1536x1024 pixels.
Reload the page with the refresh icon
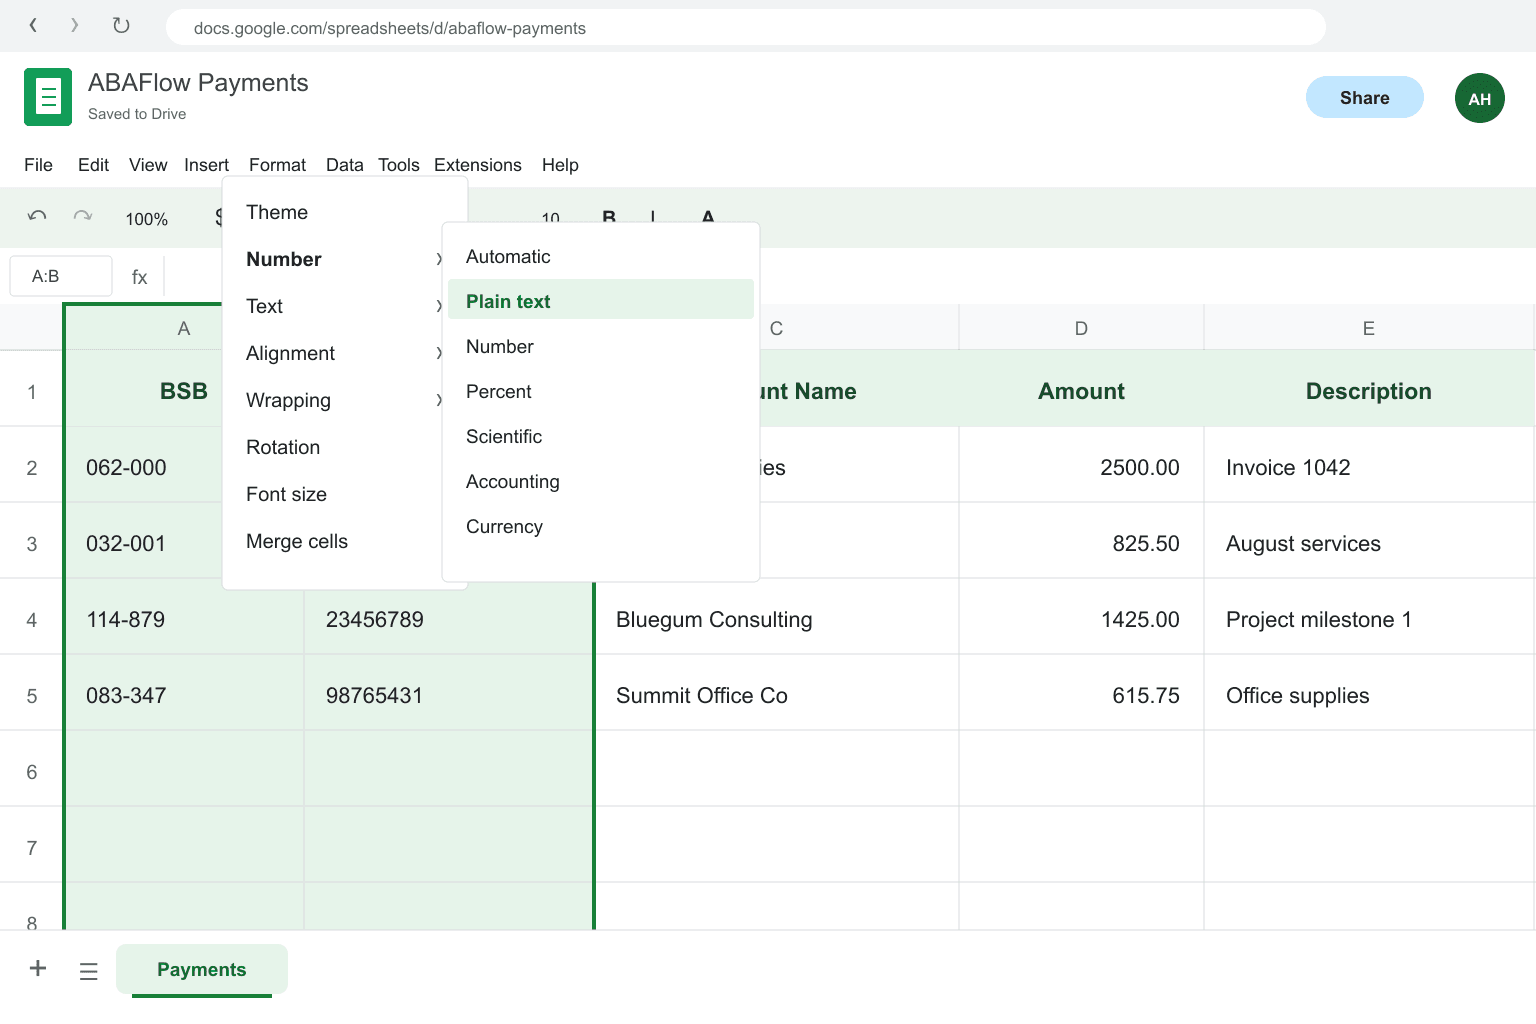click(121, 26)
